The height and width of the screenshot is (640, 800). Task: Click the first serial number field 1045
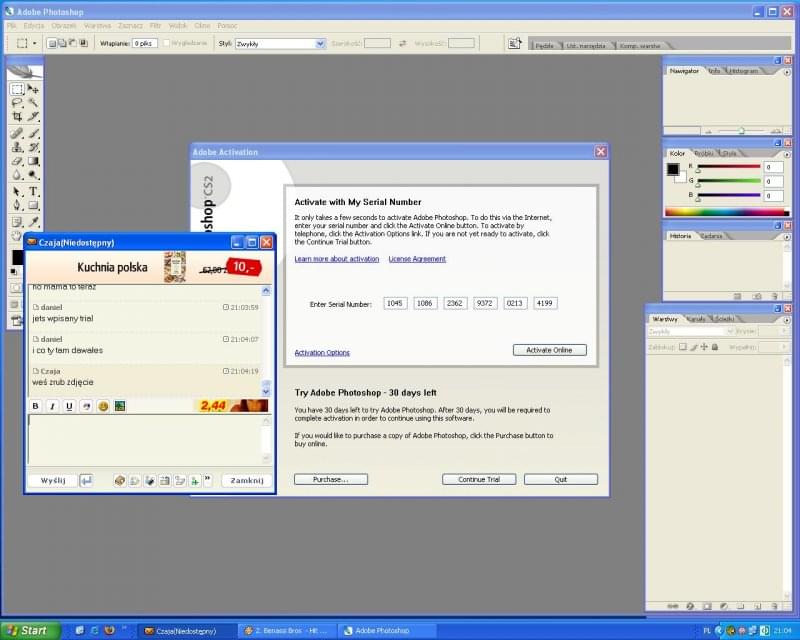[x=395, y=303]
